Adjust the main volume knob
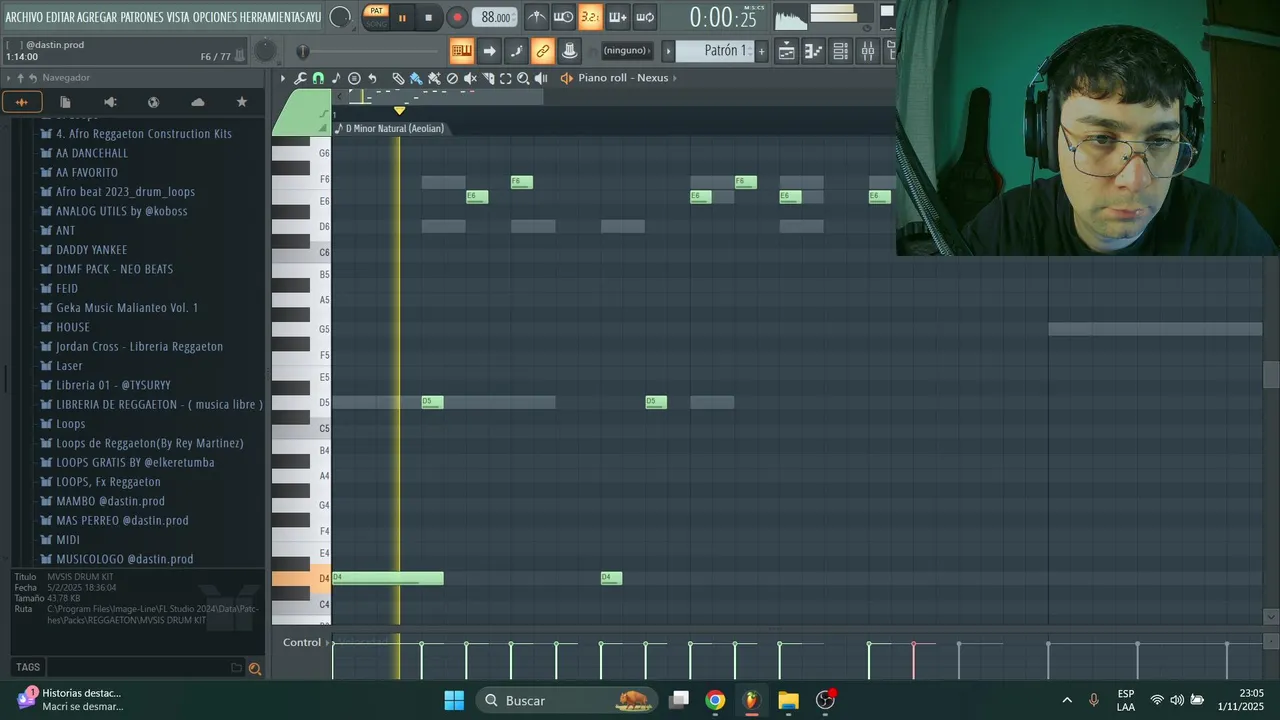This screenshot has width=1280, height=720. tap(340, 17)
